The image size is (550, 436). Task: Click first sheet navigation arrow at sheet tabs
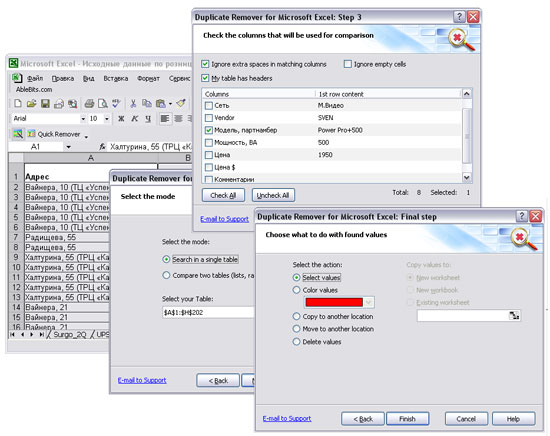point(12,335)
